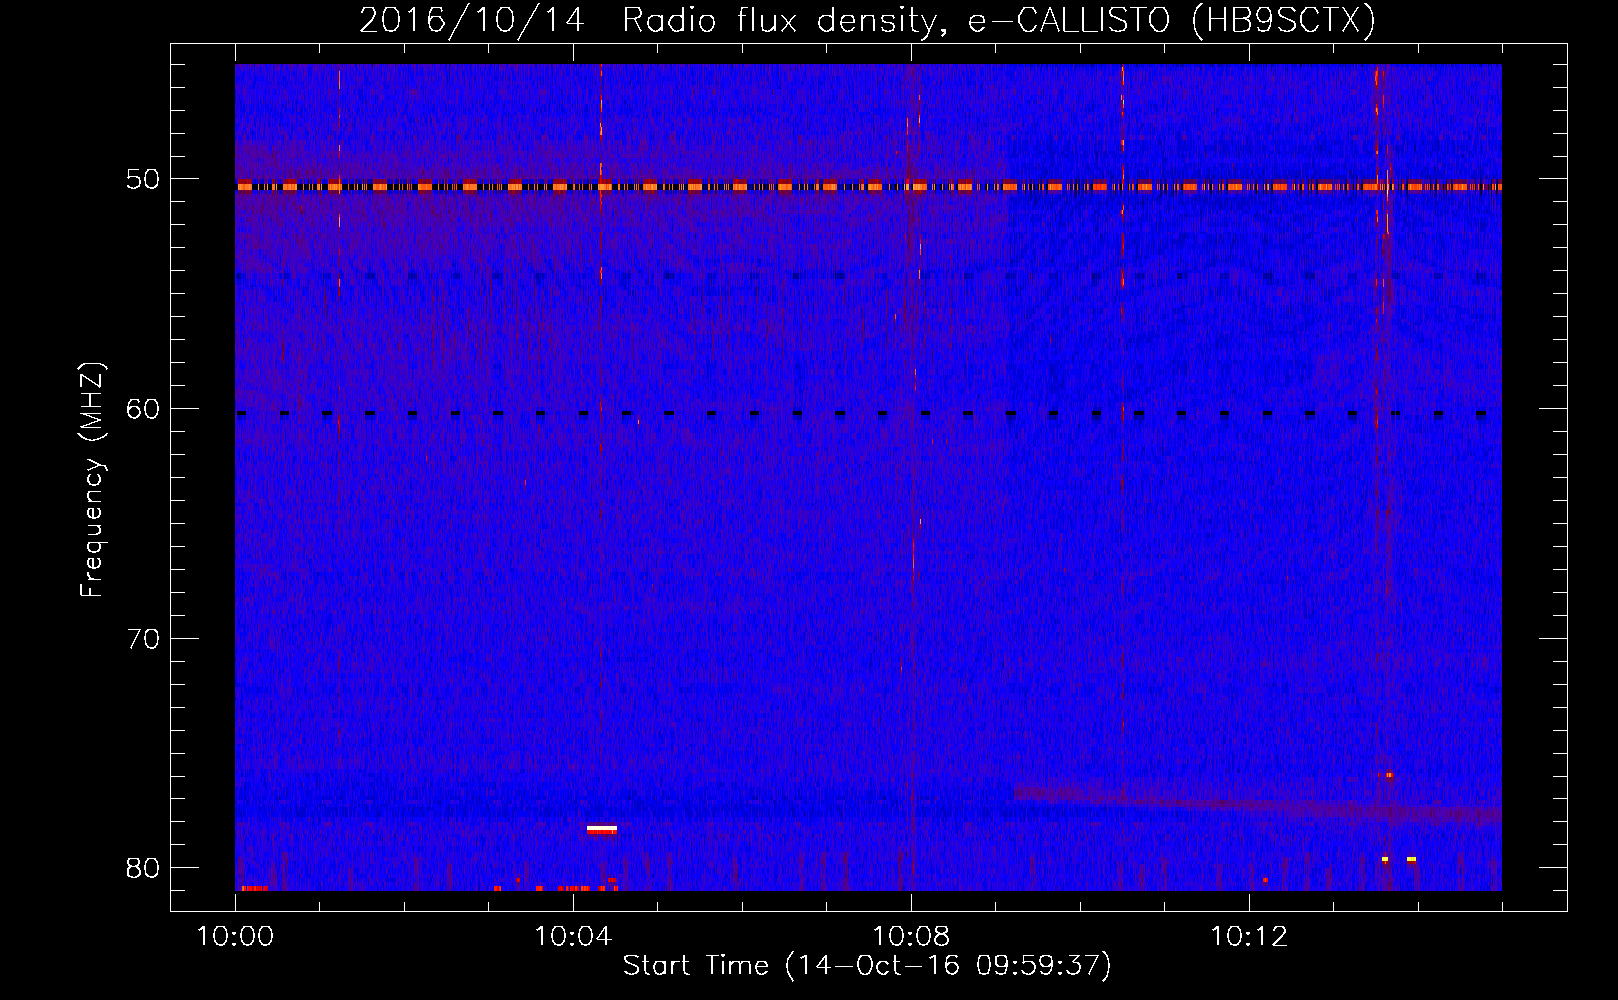Image resolution: width=1618 pixels, height=1000 pixels.
Task: Click the 10:04 time tick label
Action: 573,937
